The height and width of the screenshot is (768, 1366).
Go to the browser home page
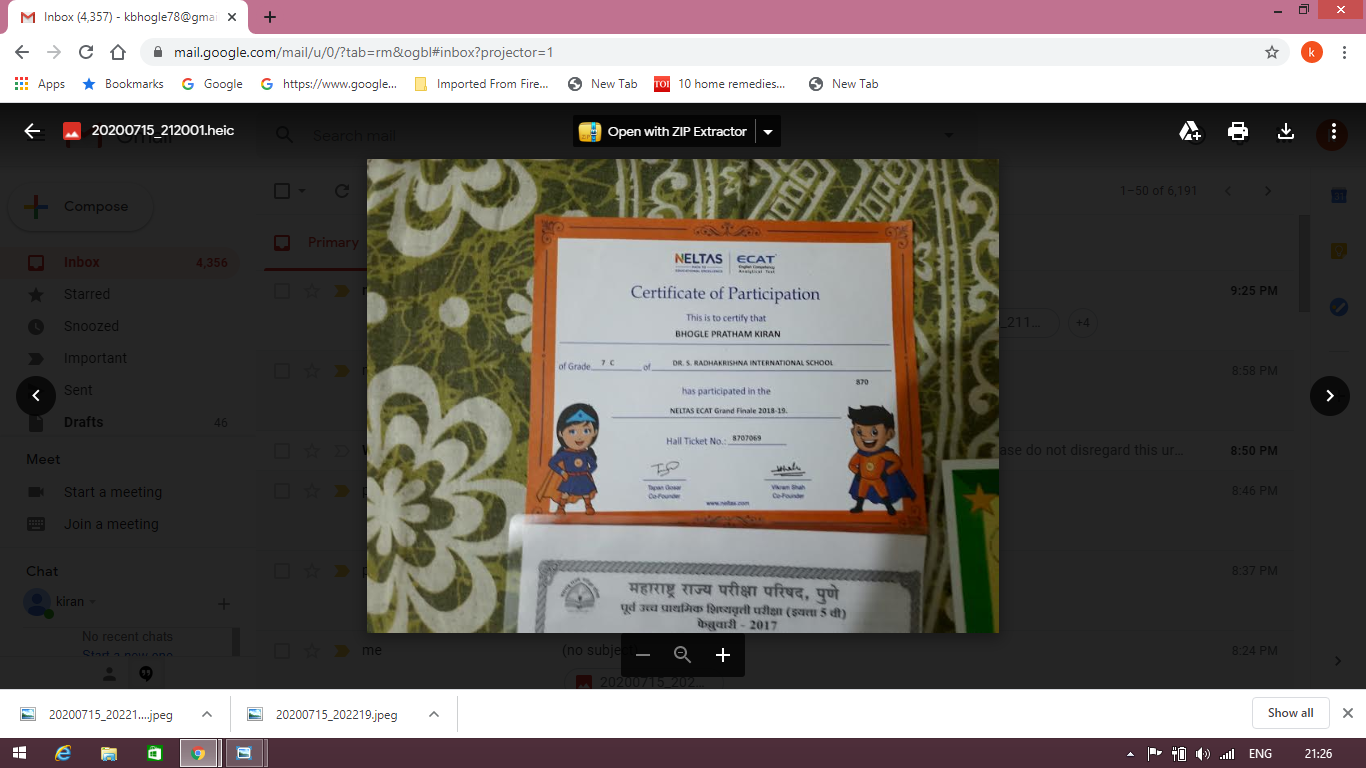(x=118, y=52)
